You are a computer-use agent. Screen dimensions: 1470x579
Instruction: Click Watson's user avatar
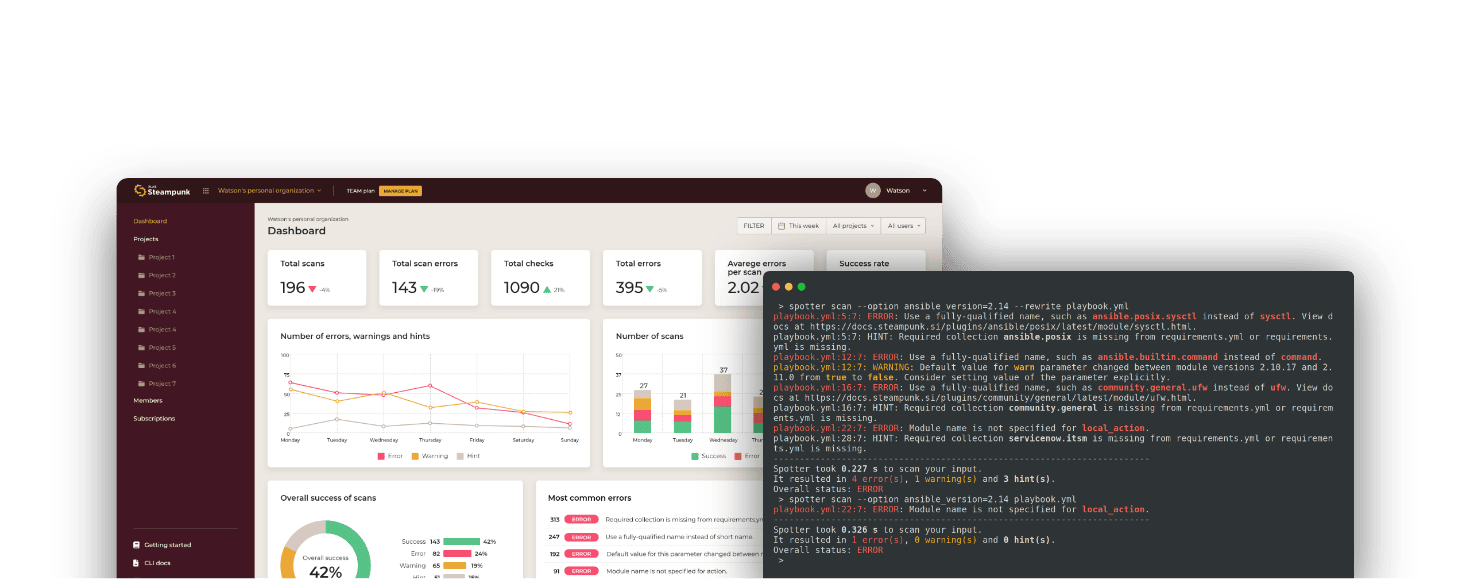(872, 190)
